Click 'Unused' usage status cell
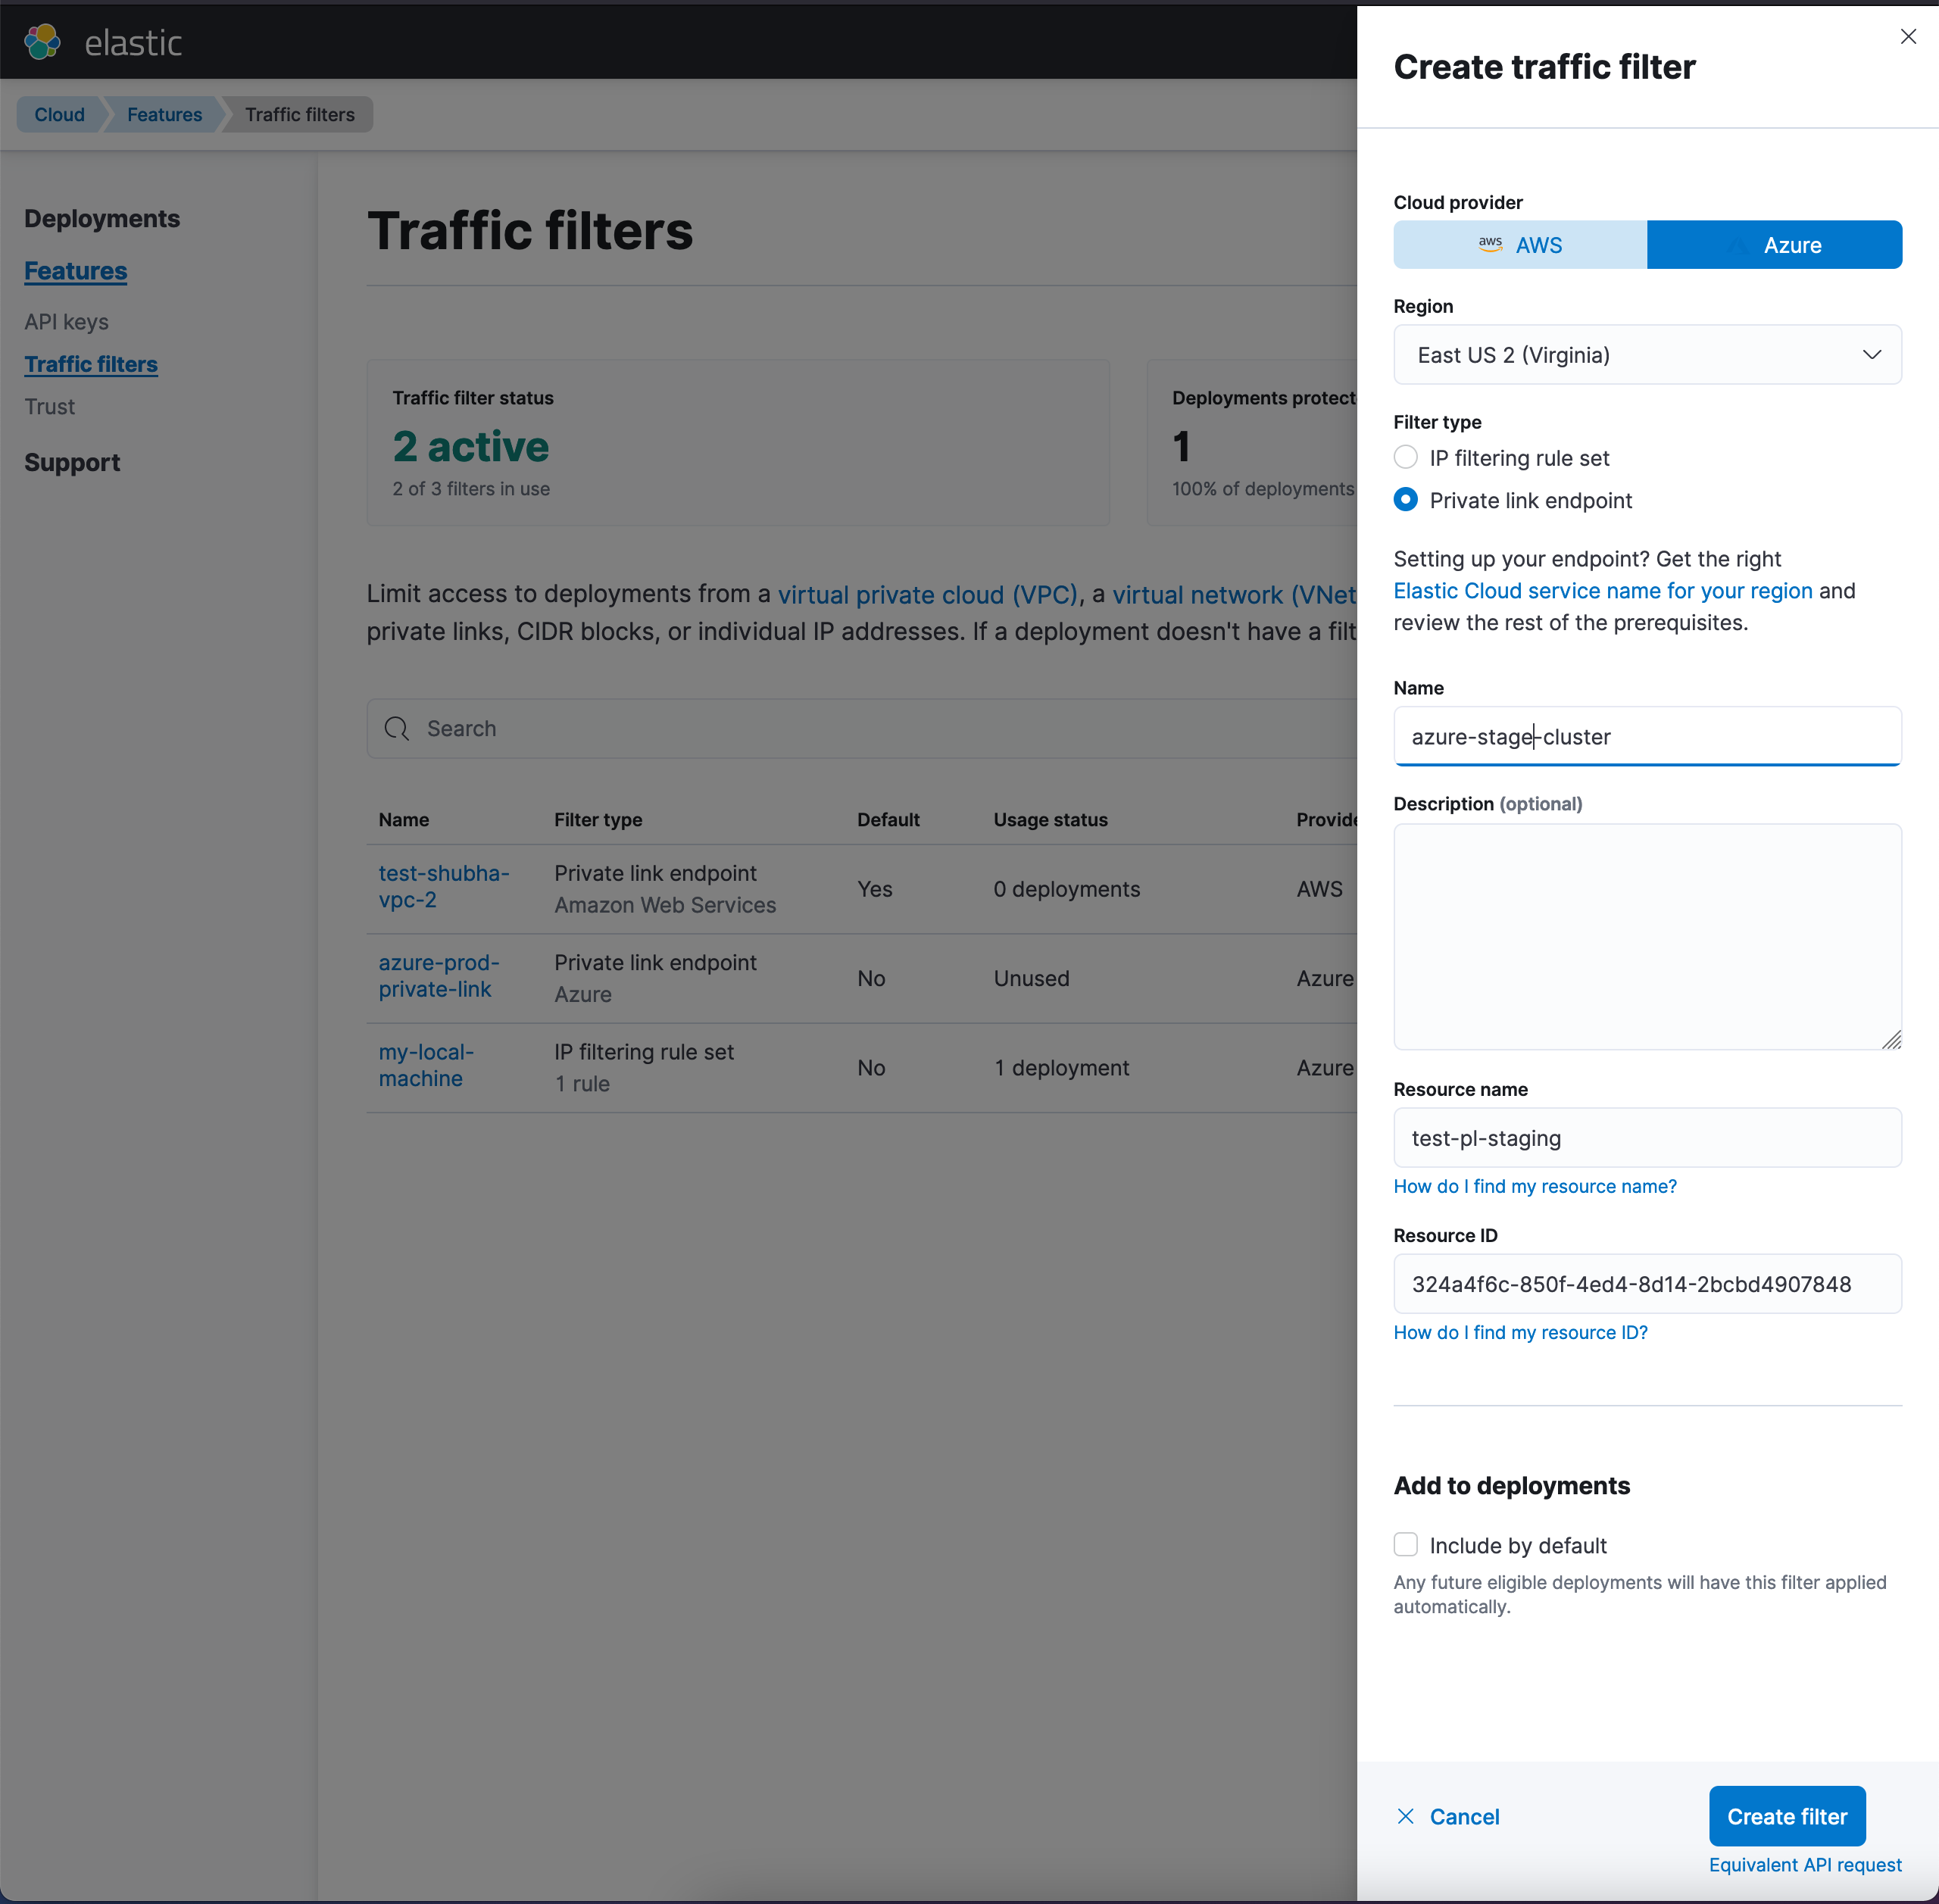This screenshot has width=1939, height=1904. (1031, 978)
